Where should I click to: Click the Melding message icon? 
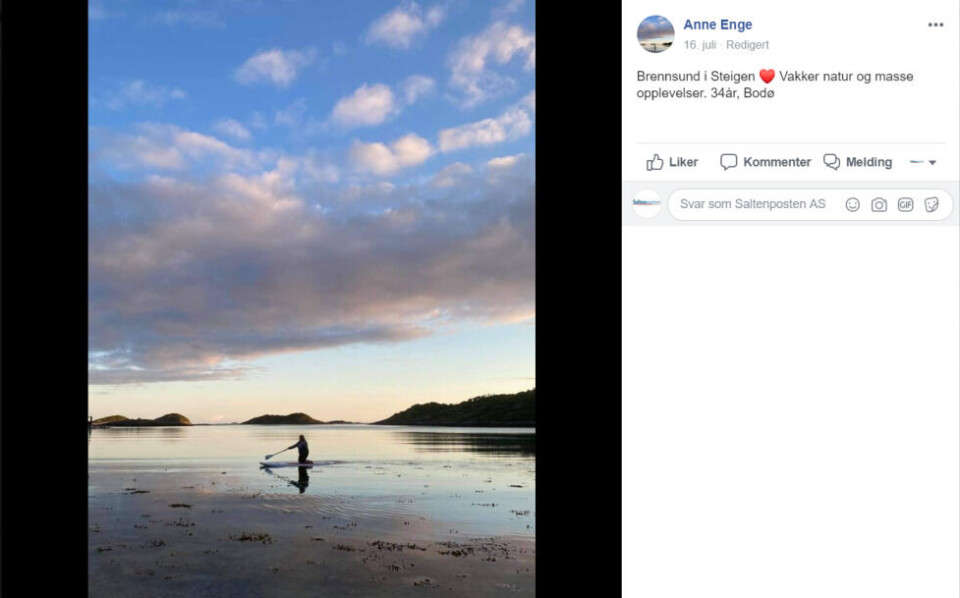click(832, 162)
